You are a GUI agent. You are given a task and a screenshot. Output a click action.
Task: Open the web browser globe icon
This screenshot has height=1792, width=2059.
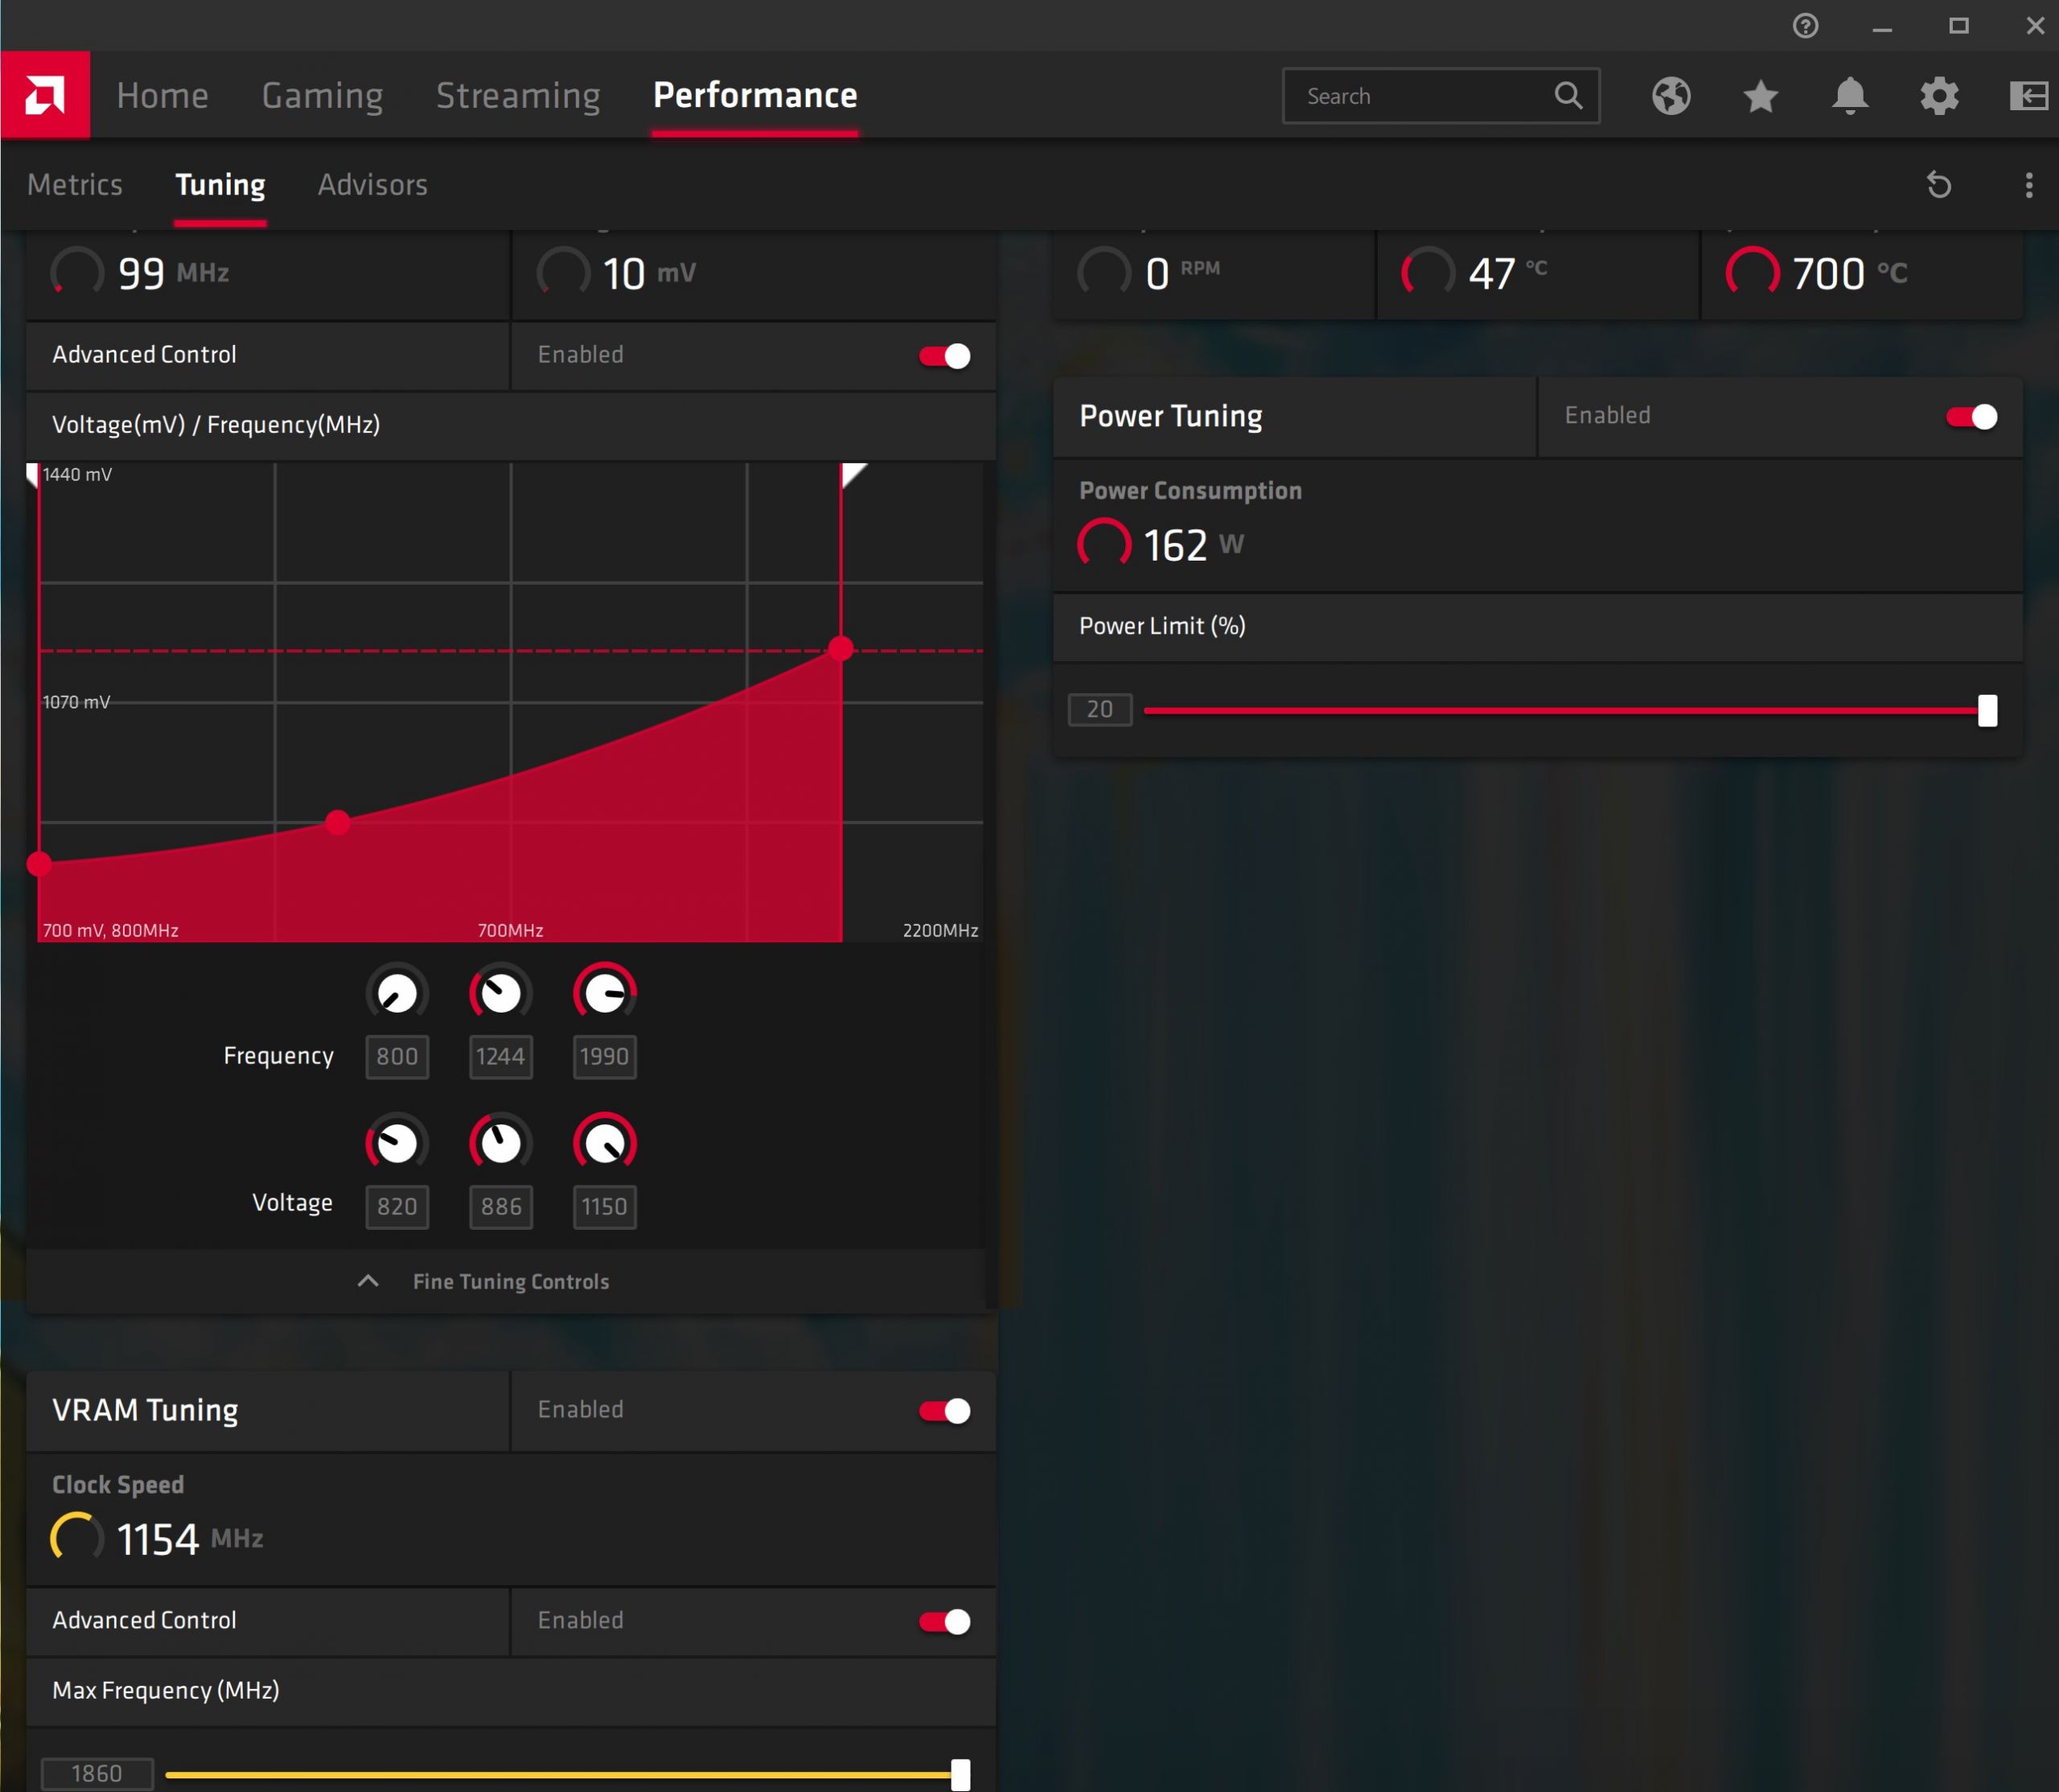(1671, 96)
